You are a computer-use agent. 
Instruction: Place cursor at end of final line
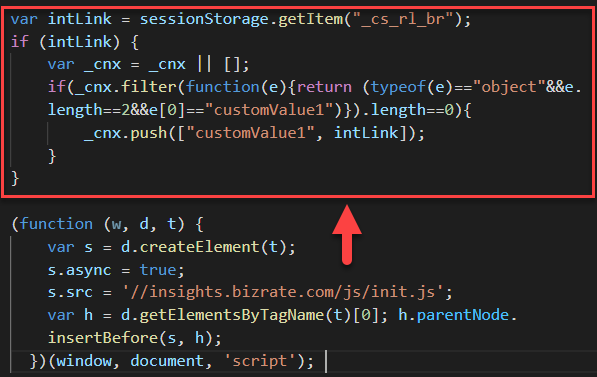pyautogui.click(x=324, y=361)
